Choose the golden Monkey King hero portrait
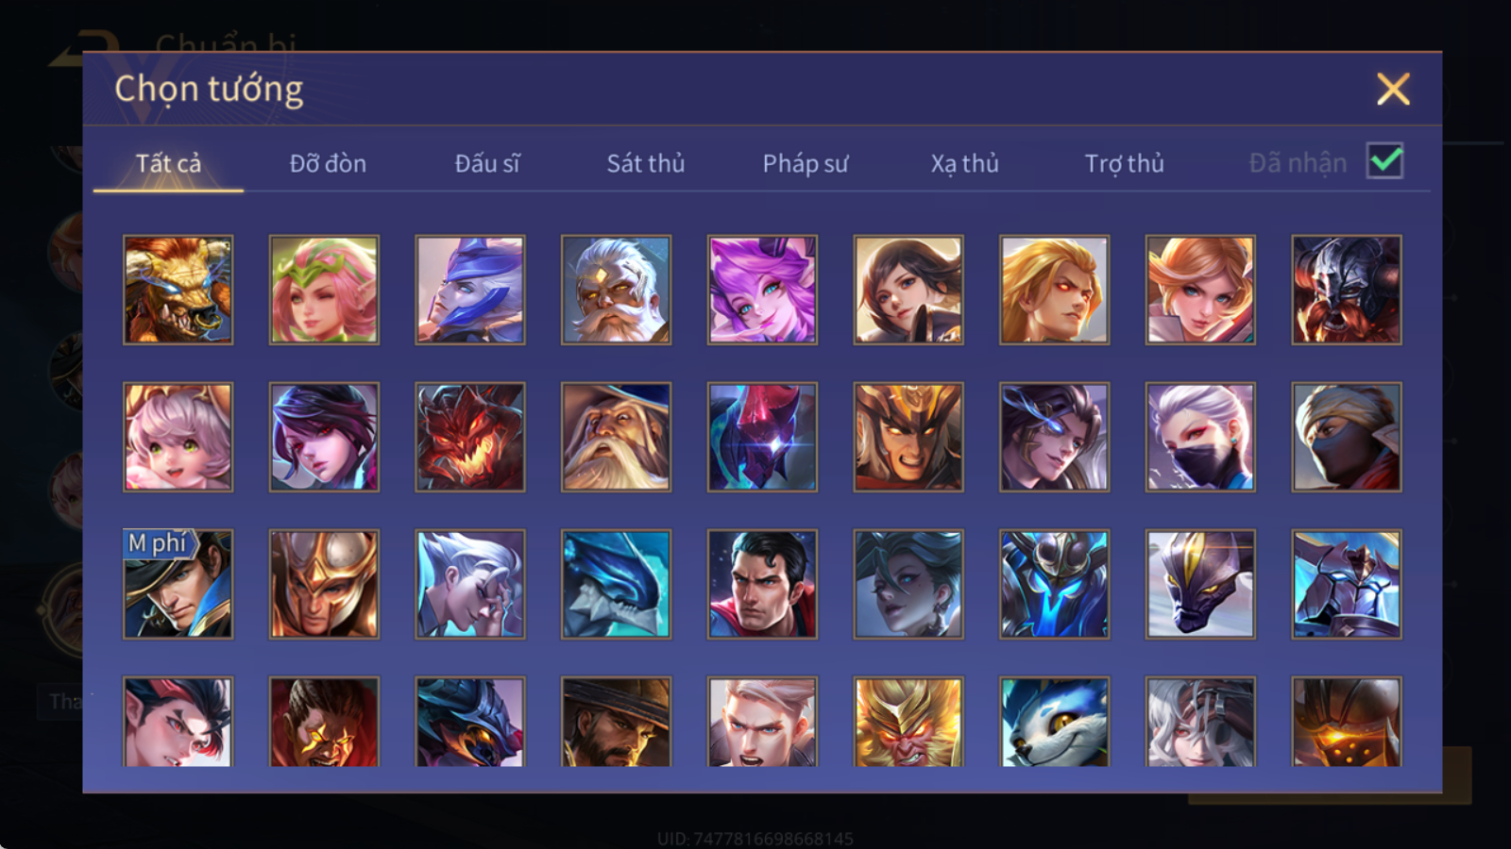The width and height of the screenshot is (1511, 849). pos(908,722)
